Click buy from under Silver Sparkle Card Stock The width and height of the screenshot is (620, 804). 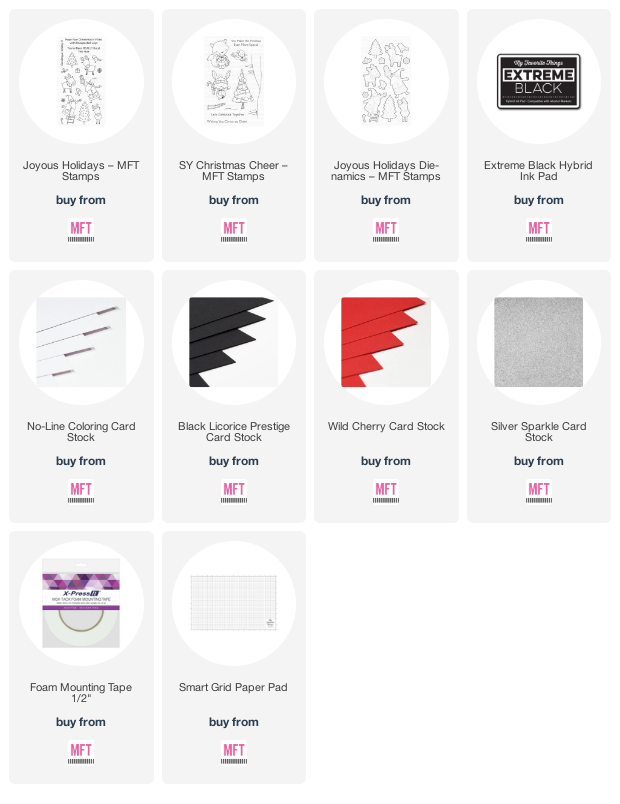[539, 461]
